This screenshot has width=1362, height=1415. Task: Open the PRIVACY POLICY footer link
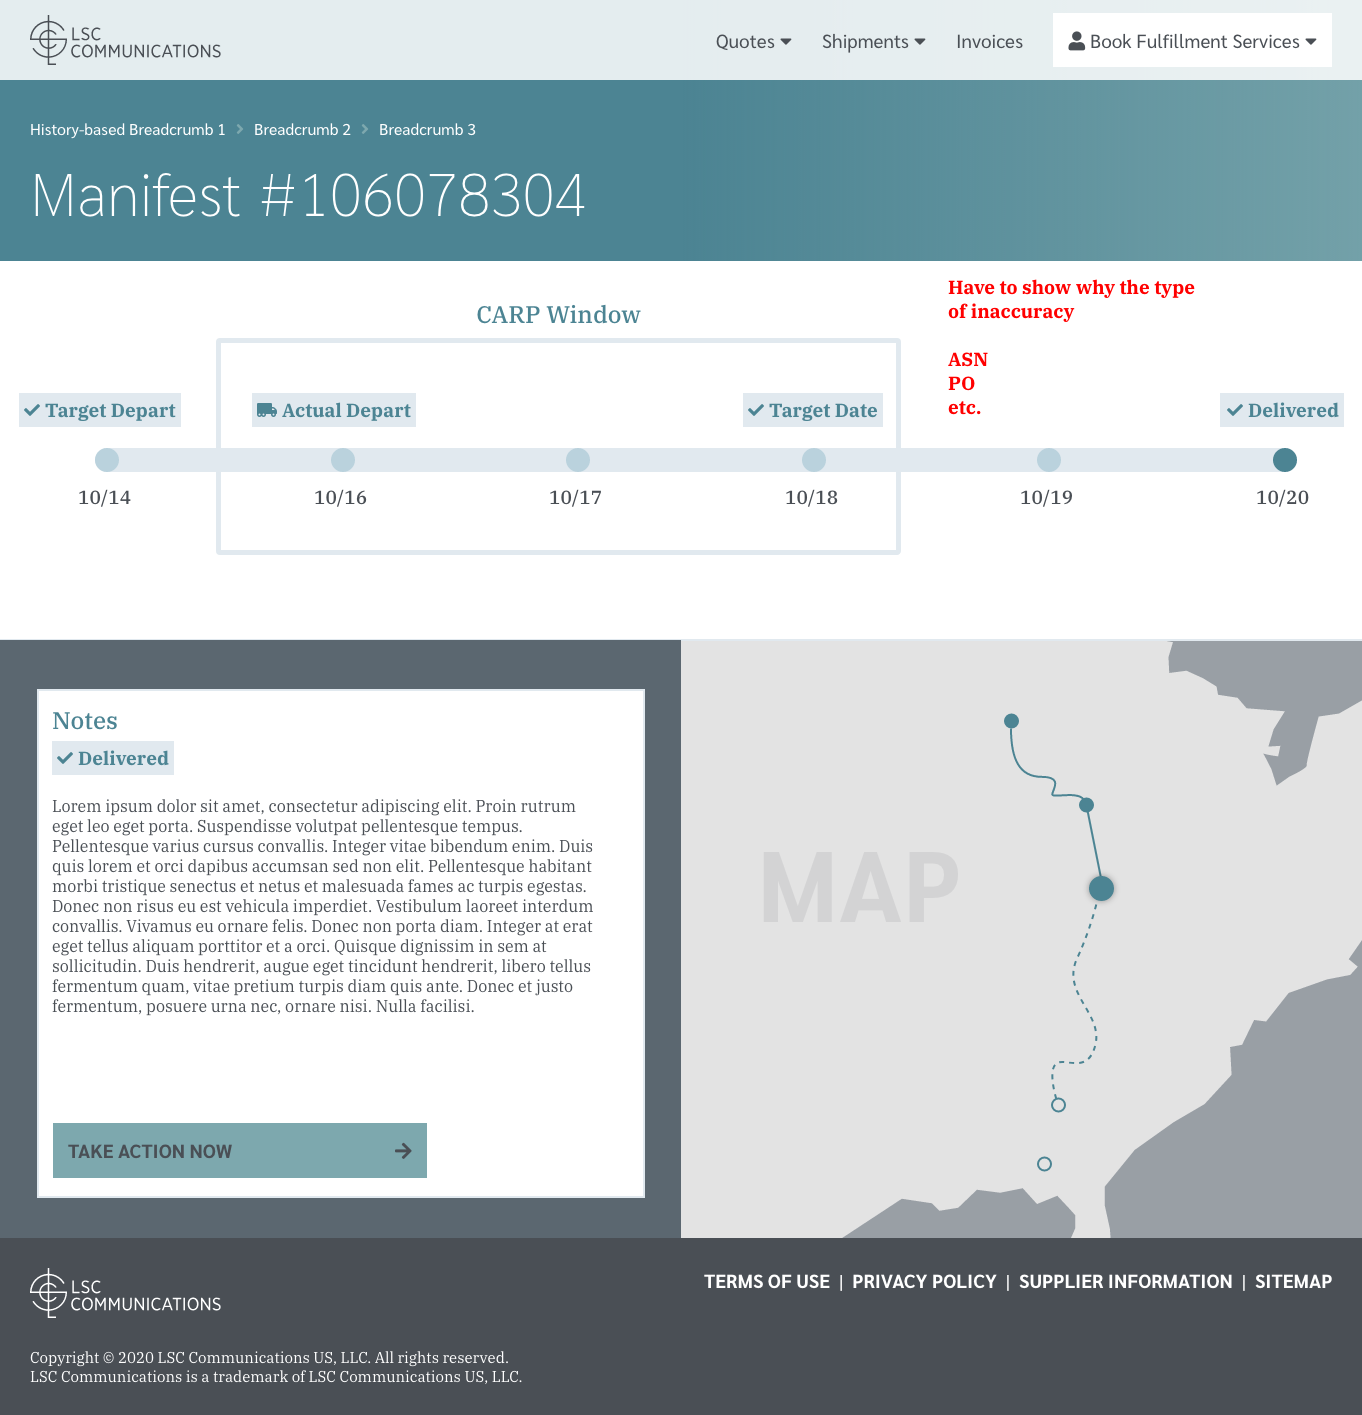[x=924, y=1281]
